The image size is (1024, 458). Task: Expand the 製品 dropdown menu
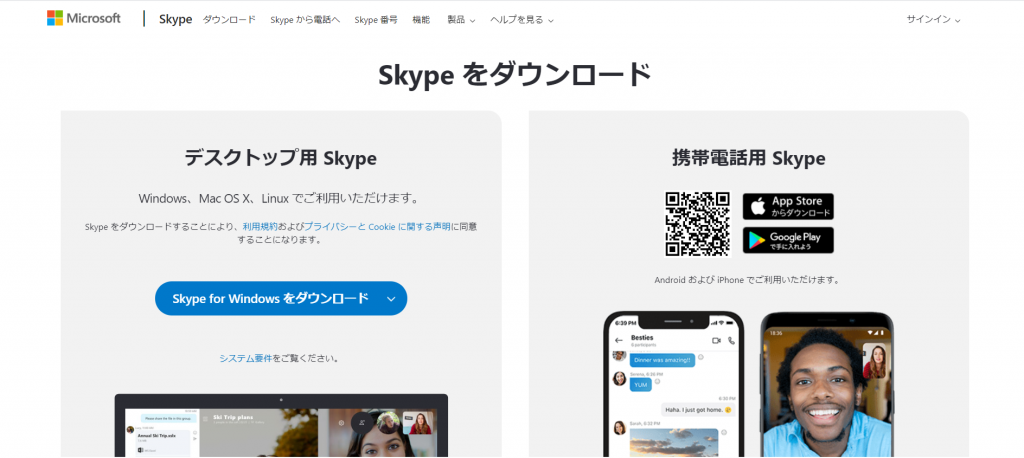pos(461,20)
